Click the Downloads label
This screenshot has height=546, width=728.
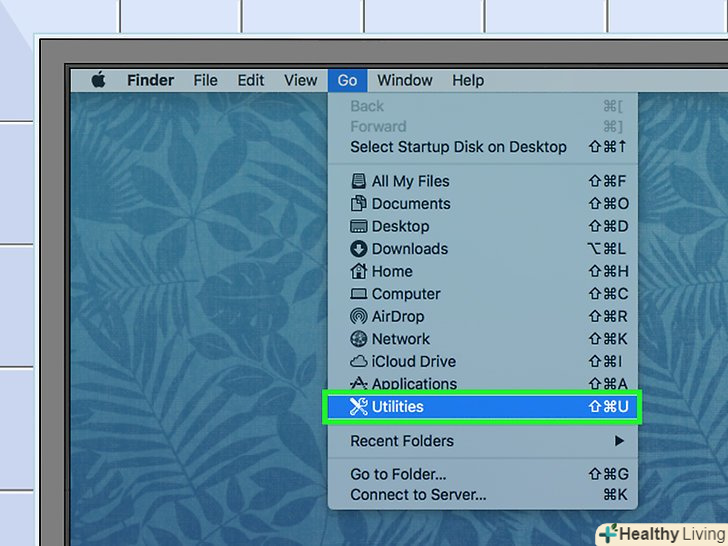[410, 249]
